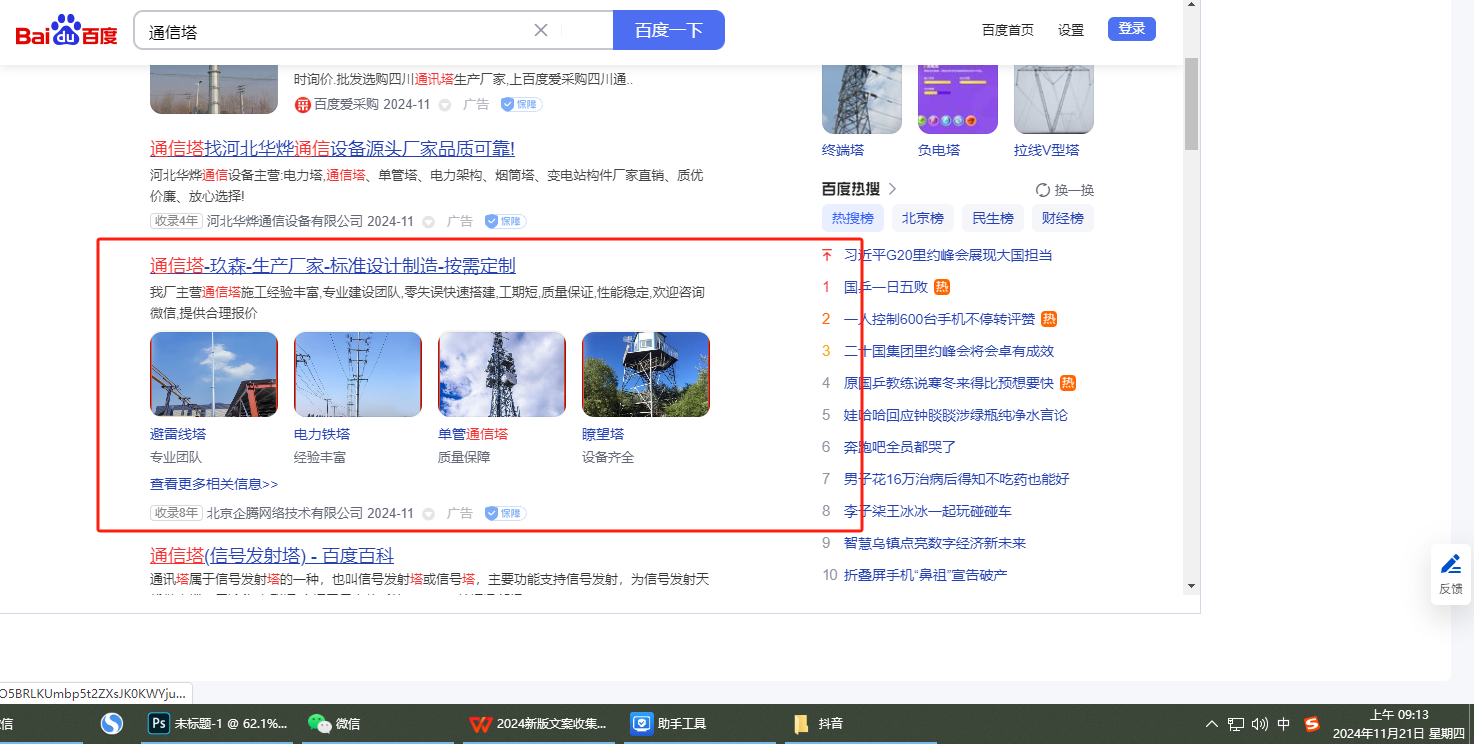This screenshot has height=744, width=1474.
Task: Click the Baidu logo
Action: (66, 31)
